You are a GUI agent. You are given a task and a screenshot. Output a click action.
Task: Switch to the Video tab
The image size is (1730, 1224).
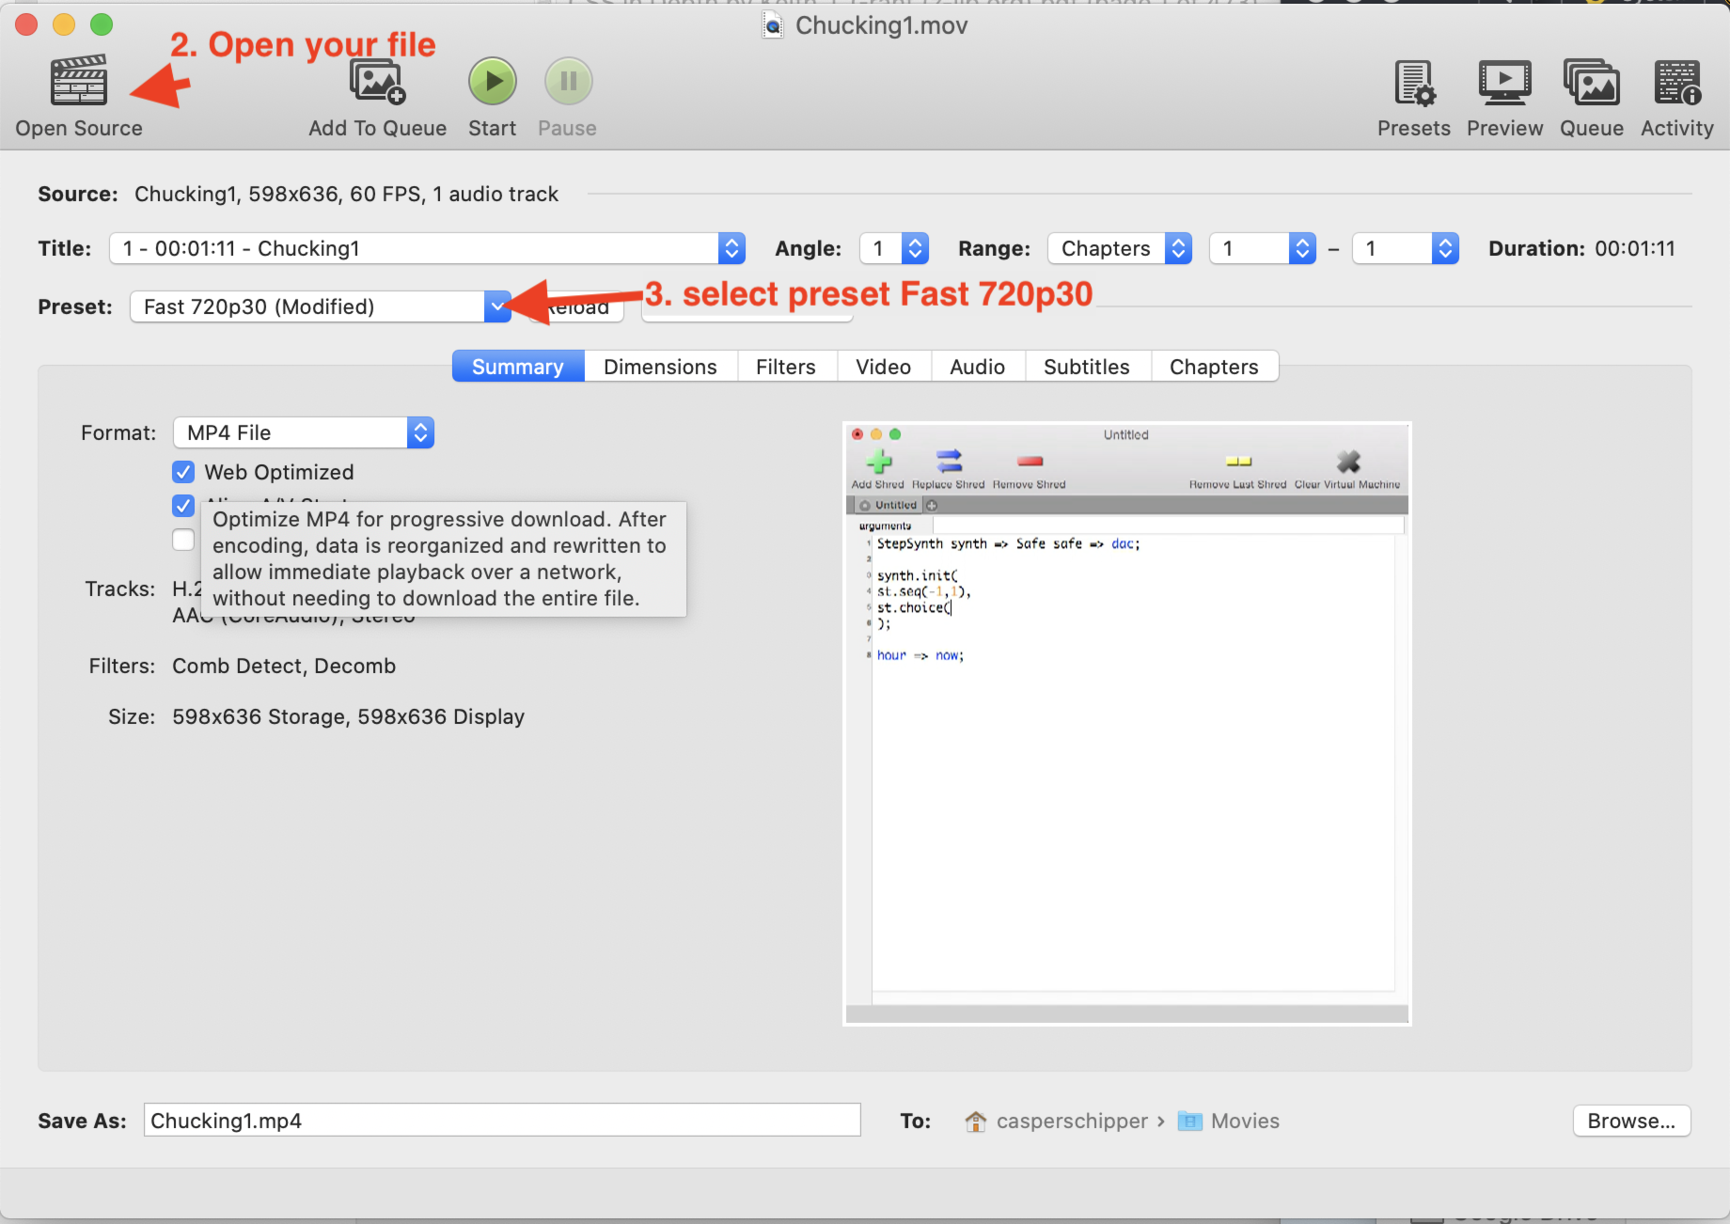pos(883,367)
